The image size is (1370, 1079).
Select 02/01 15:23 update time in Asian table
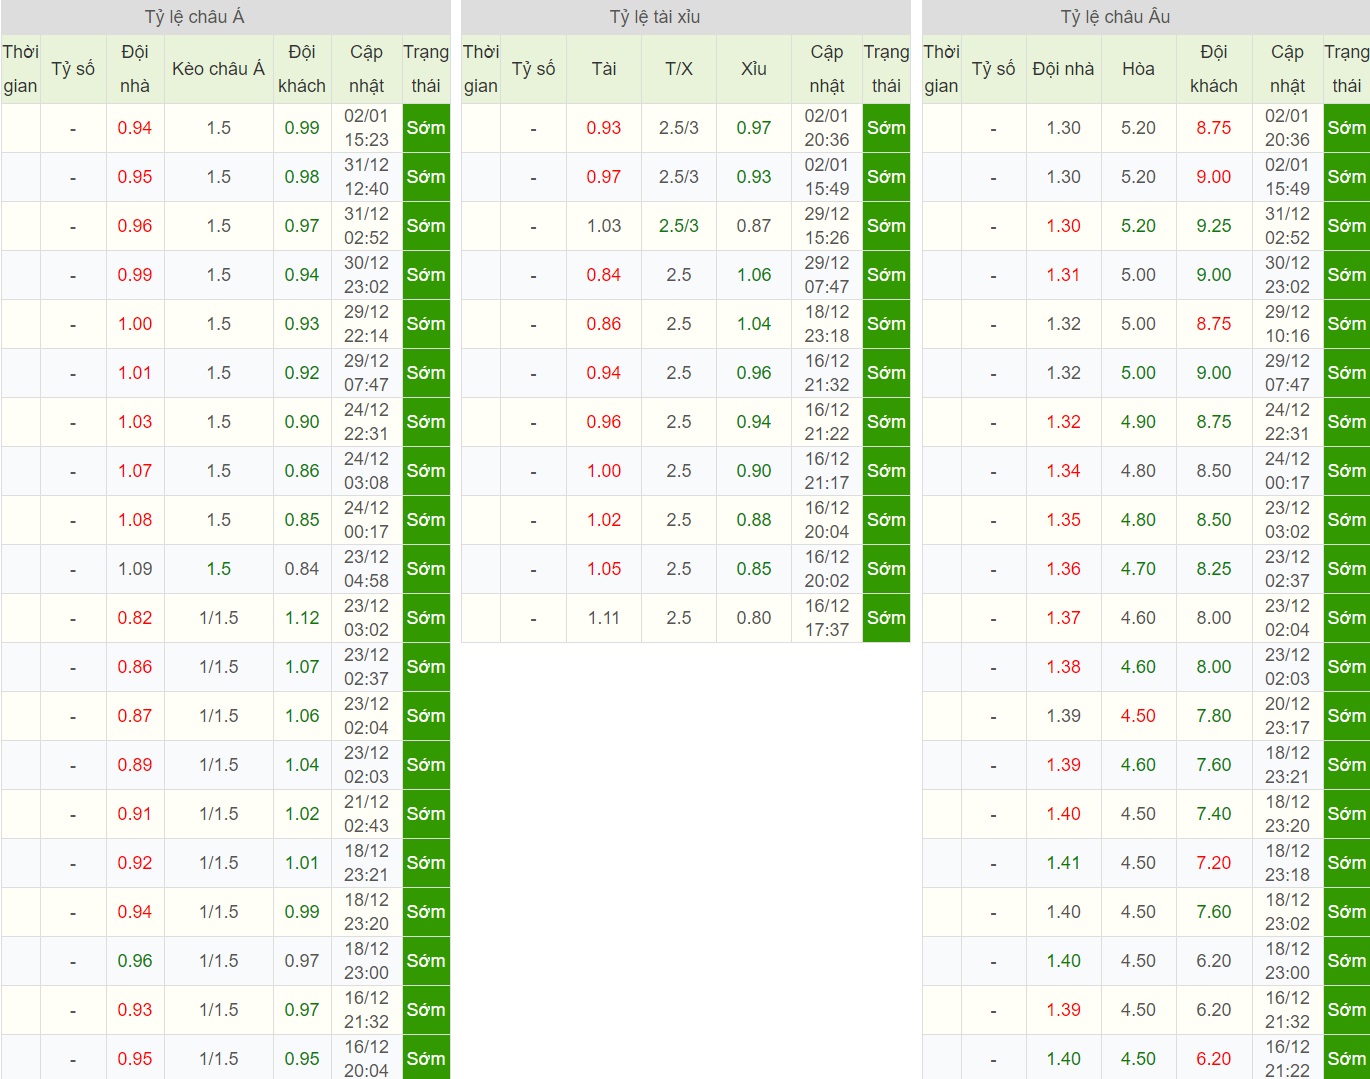[366, 128]
